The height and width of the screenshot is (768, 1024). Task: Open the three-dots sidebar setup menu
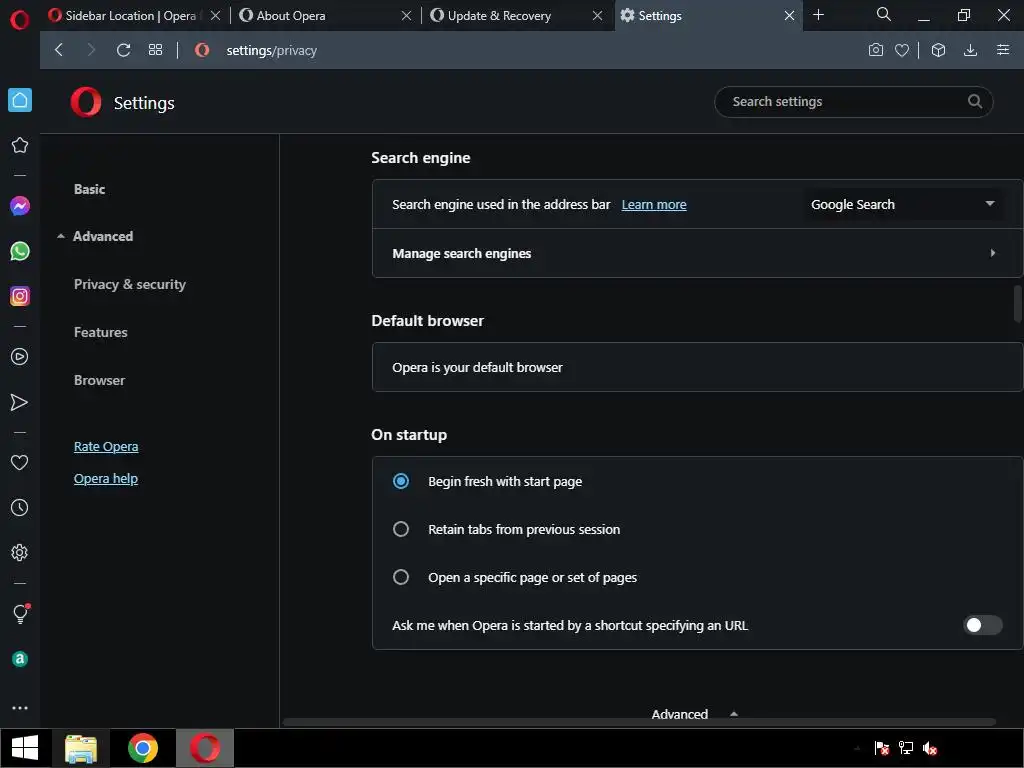tap(20, 708)
